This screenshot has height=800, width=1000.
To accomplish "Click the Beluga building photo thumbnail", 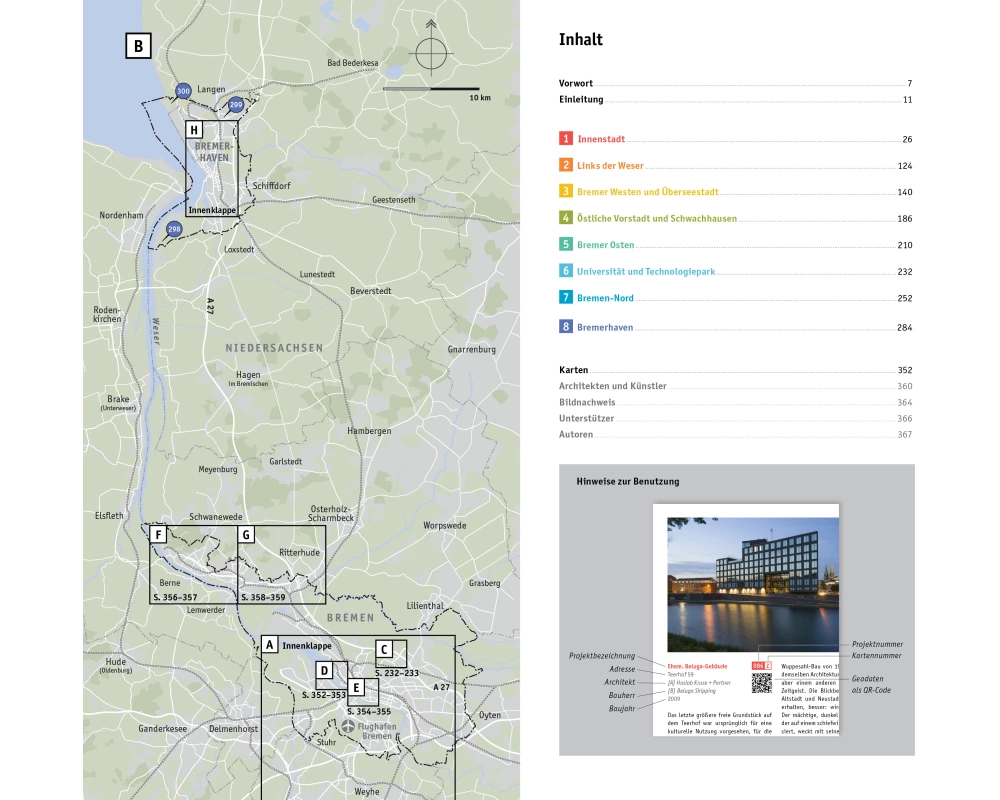I will pyautogui.click(x=752, y=571).
